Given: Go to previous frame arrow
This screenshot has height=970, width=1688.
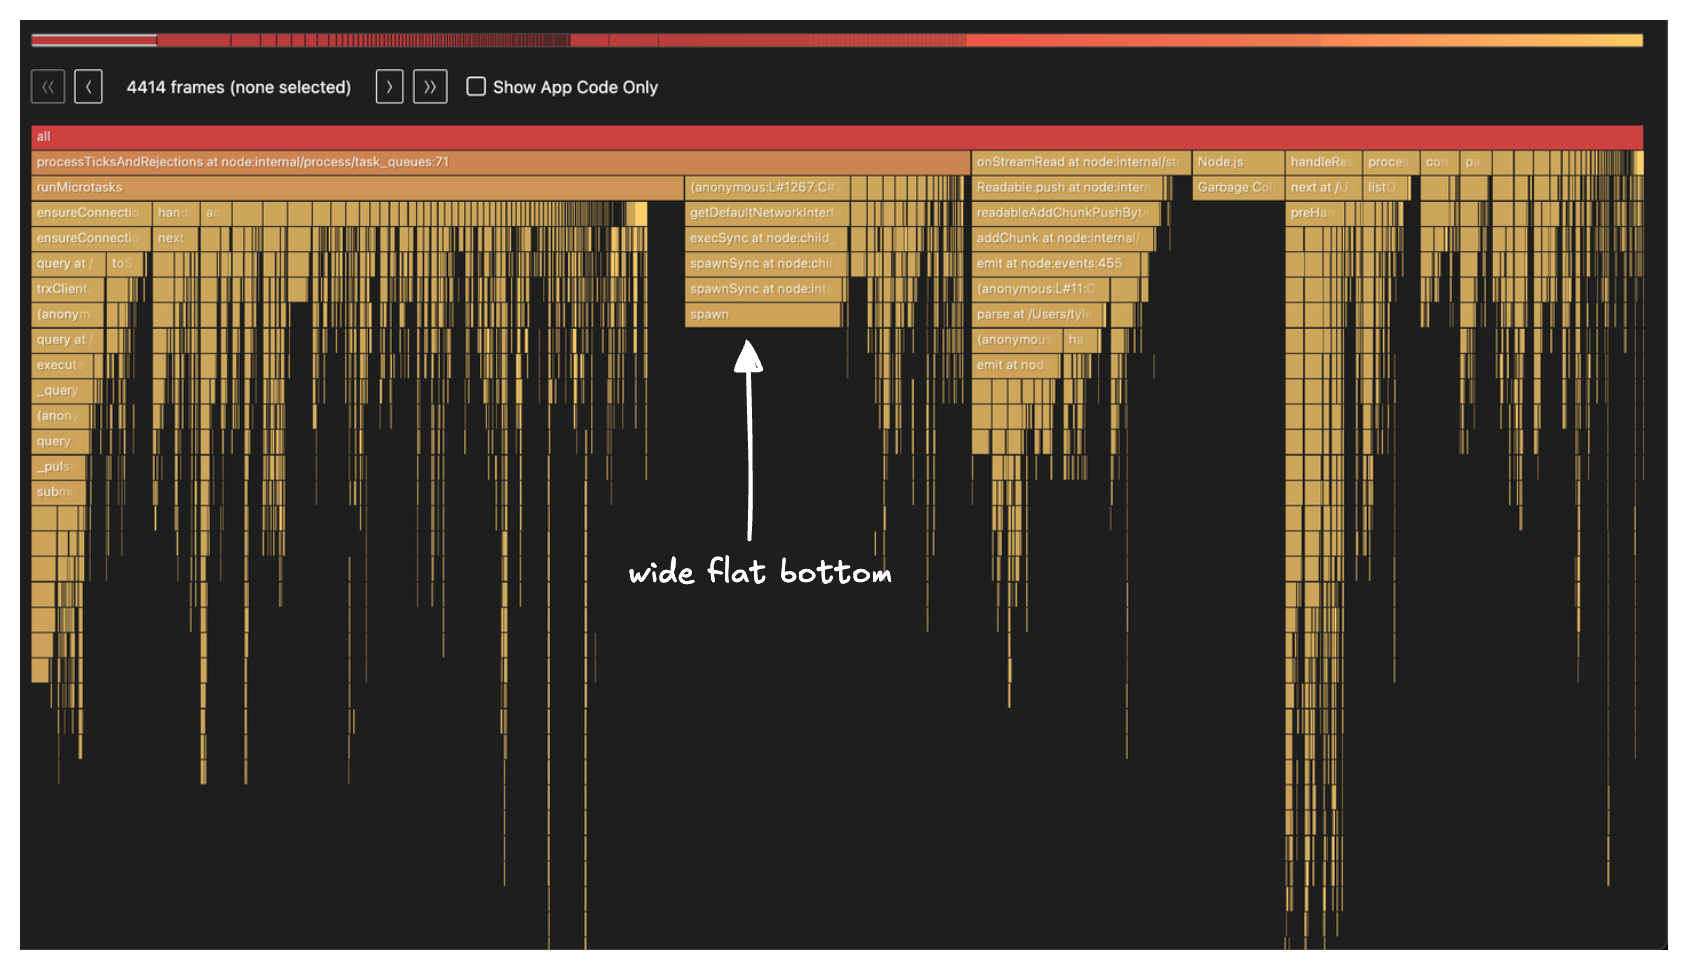Looking at the screenshot, I should (x=88, y=87).
